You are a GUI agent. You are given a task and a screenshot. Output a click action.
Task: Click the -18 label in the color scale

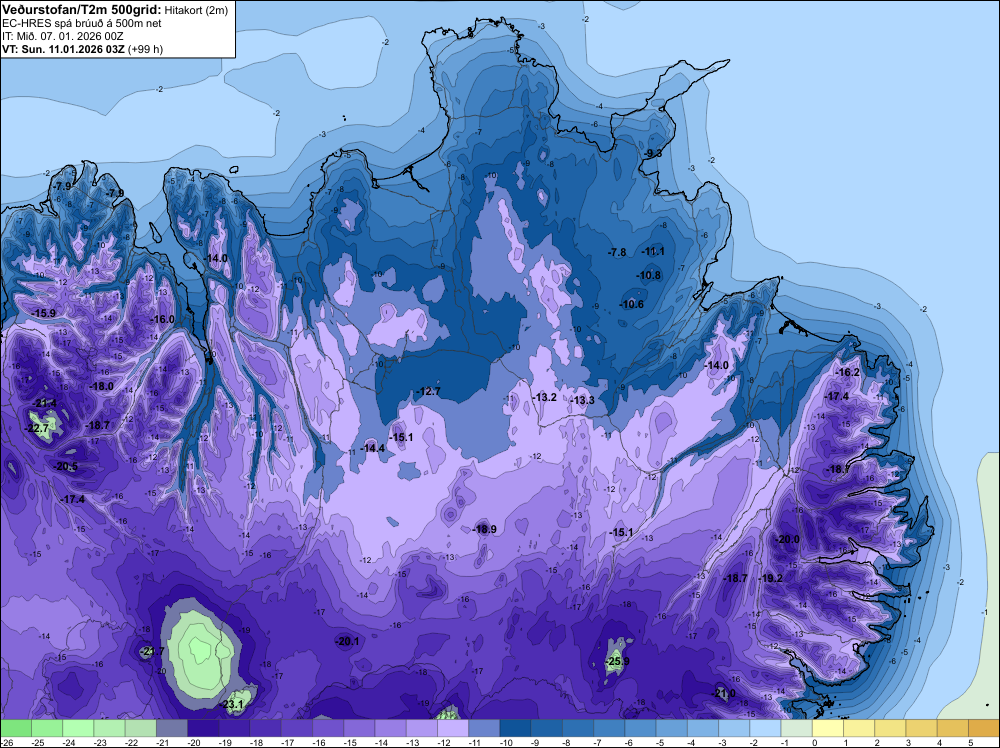pyautogui.click(x=258, y=742)
